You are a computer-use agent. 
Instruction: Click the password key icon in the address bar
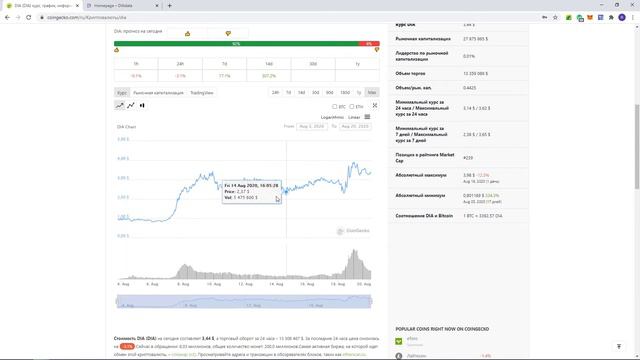[x=544, y=18]
